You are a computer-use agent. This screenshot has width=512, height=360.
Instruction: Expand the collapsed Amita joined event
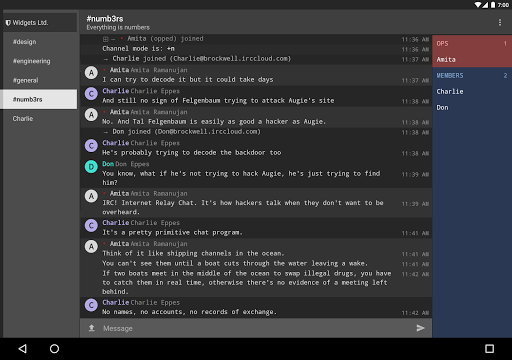pyautogui.click(x=106, y=39)
